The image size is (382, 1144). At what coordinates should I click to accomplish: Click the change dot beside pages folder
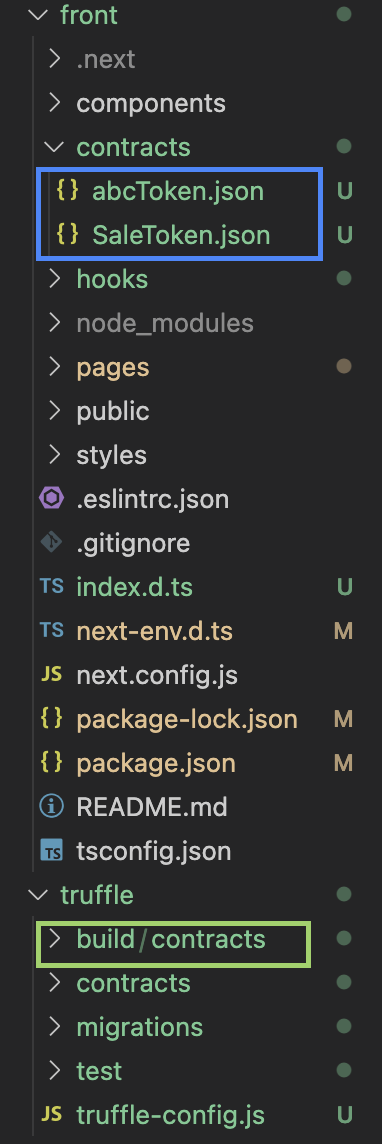pos(344,366)
